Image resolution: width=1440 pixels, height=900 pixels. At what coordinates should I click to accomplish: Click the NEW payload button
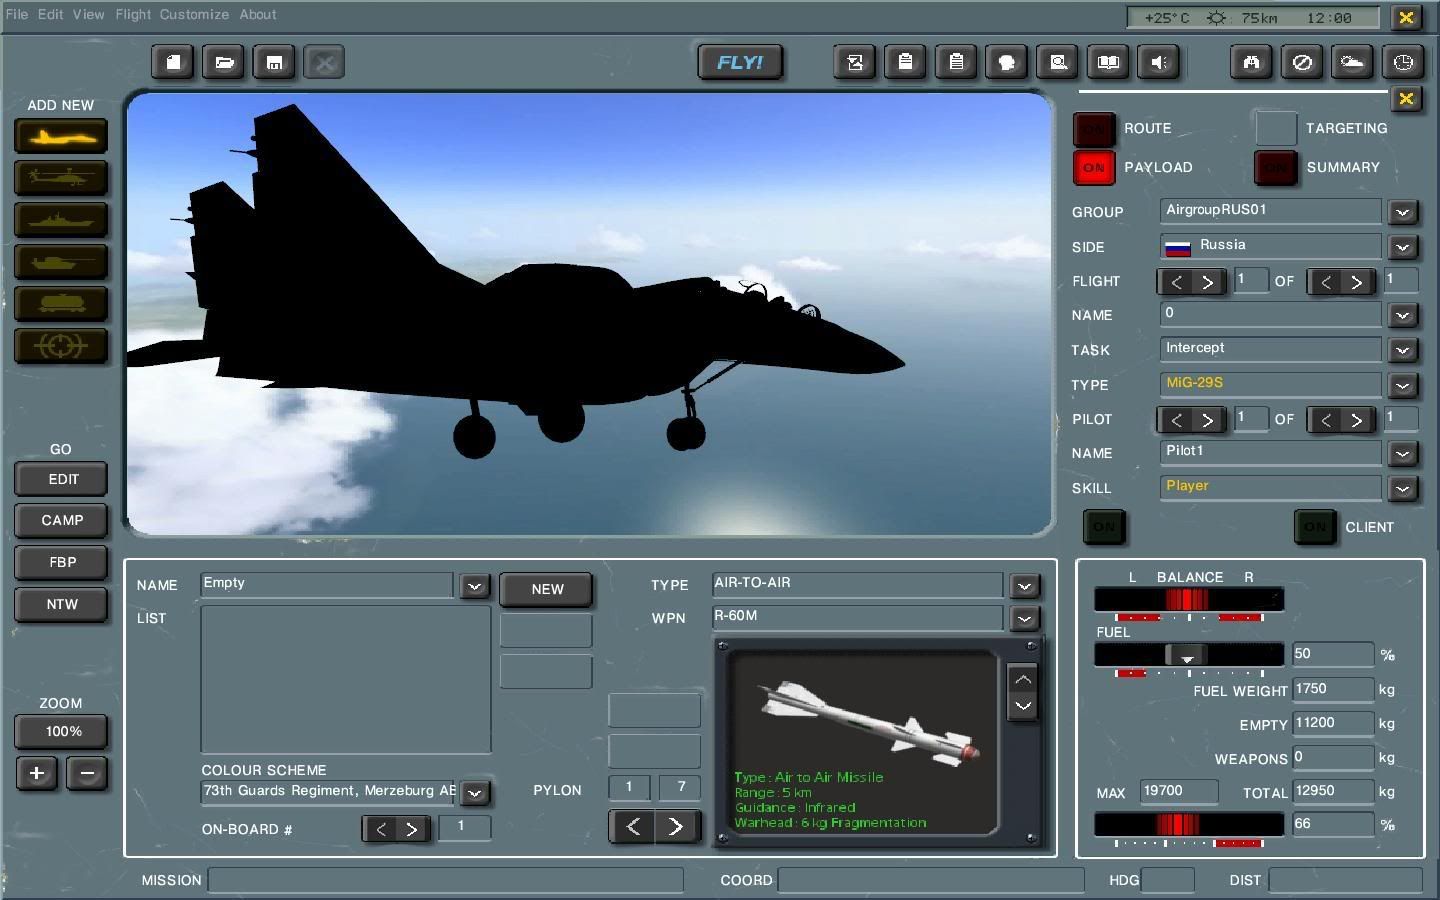(546, 589)
